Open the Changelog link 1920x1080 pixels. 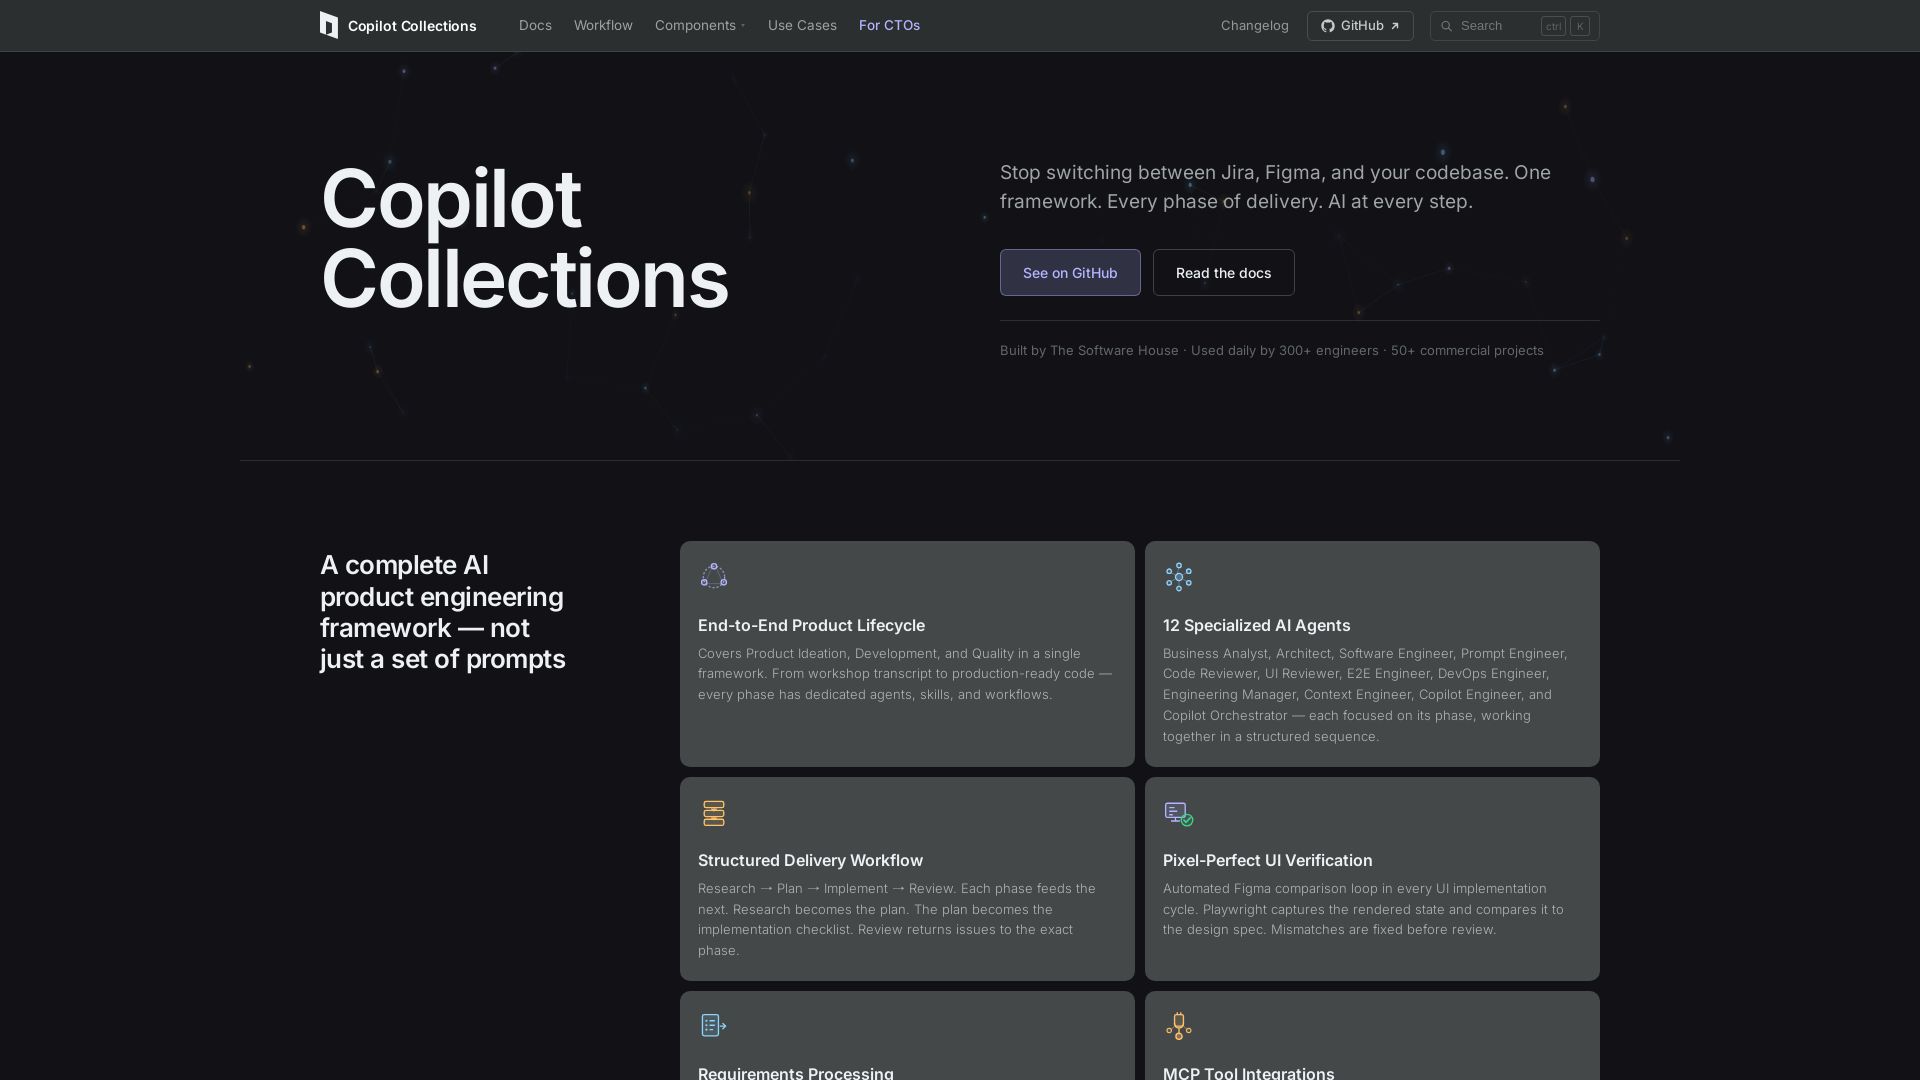[x=1254, y=25]
